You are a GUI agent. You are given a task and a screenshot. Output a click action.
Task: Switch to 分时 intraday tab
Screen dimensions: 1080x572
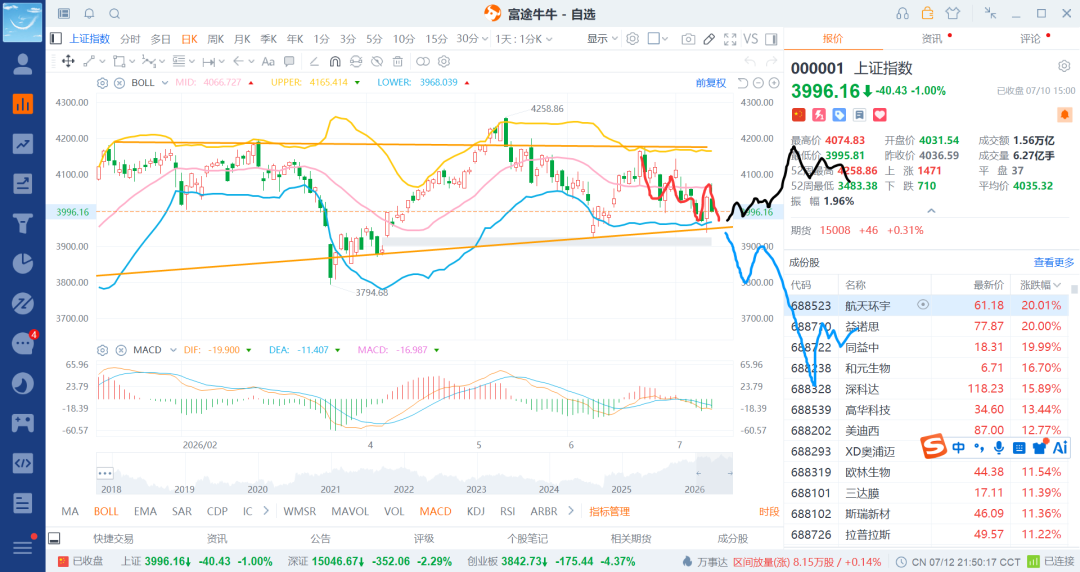pos(130,39)
